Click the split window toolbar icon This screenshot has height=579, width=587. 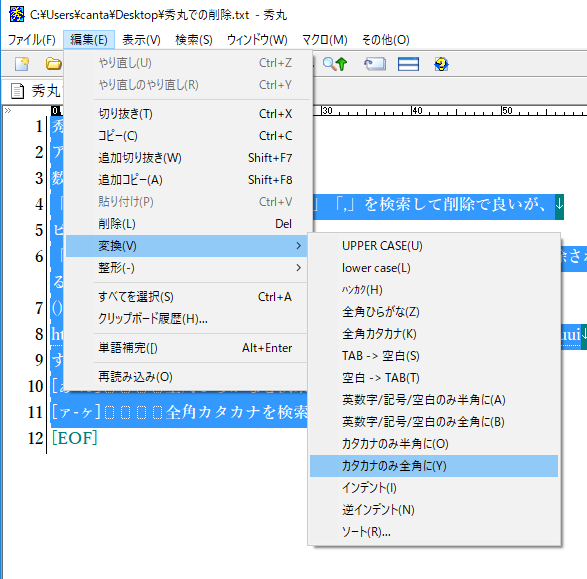coord(408,64)
